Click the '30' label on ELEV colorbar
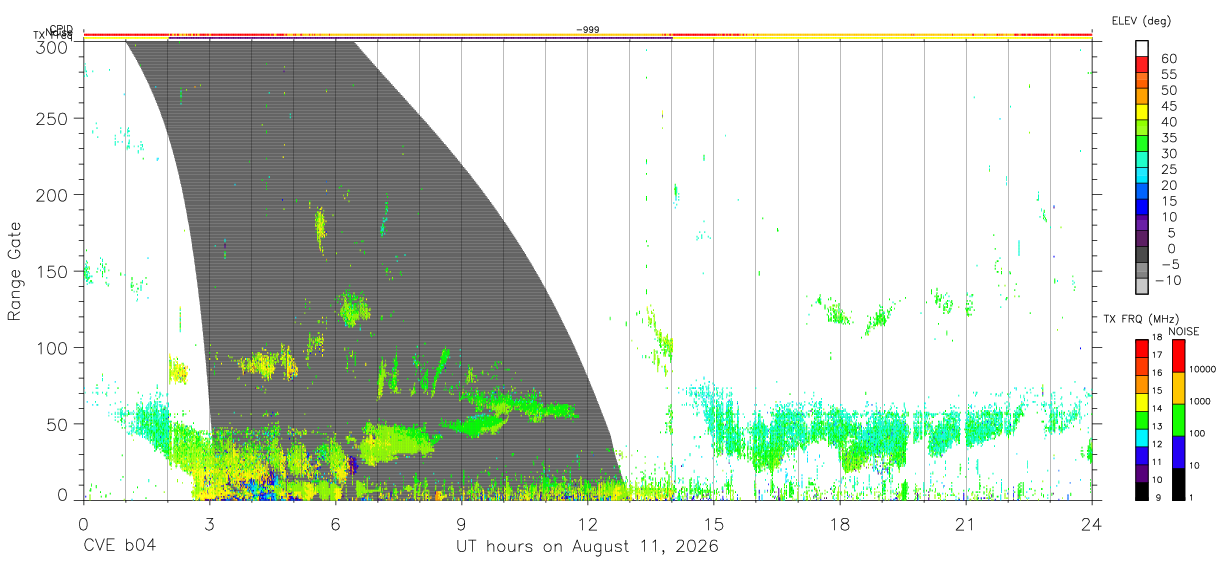 pyautogui.click(x=1168, y=154)
